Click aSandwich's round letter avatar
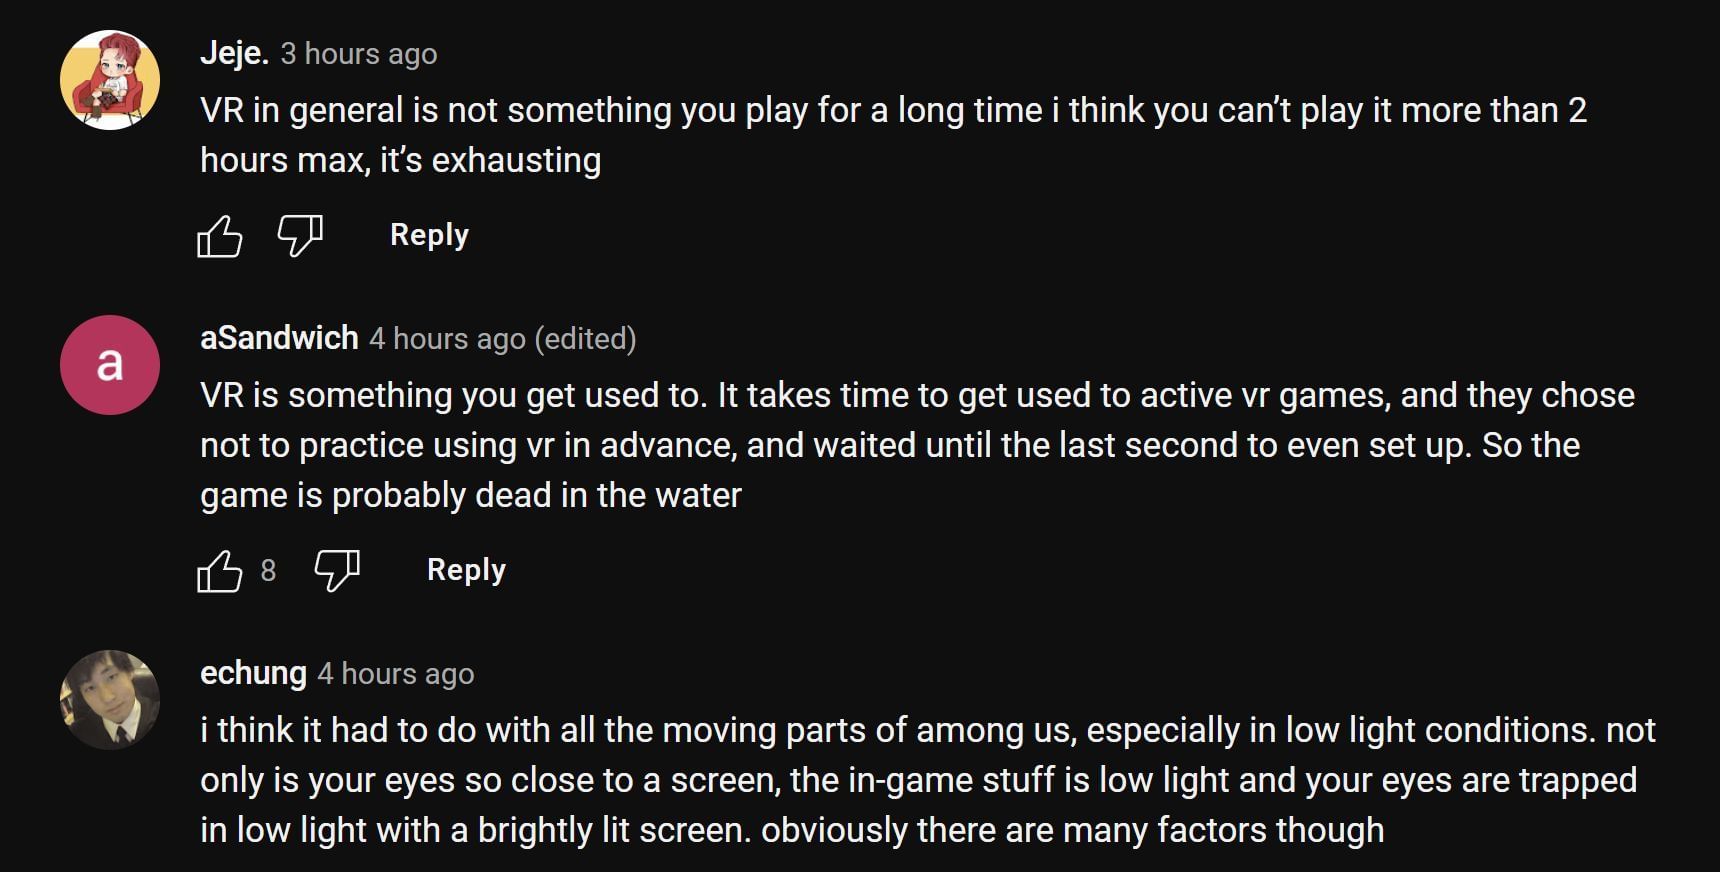1720x872 pixels. pos(110,365)
